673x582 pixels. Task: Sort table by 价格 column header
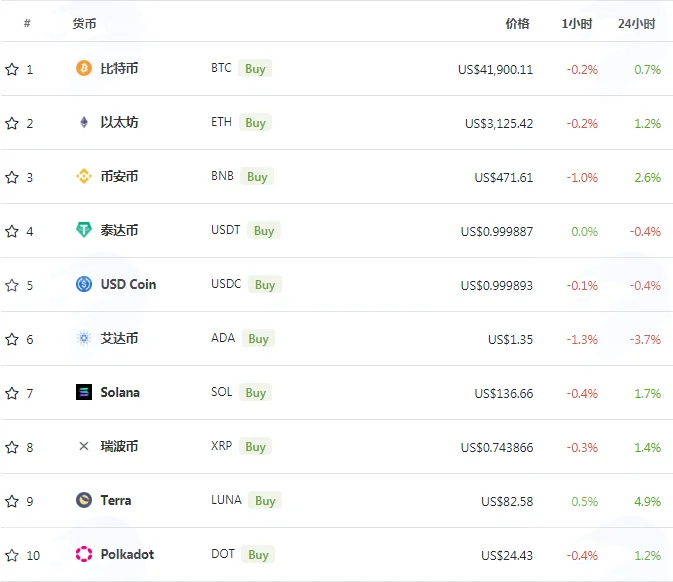[x=517, y=24]
